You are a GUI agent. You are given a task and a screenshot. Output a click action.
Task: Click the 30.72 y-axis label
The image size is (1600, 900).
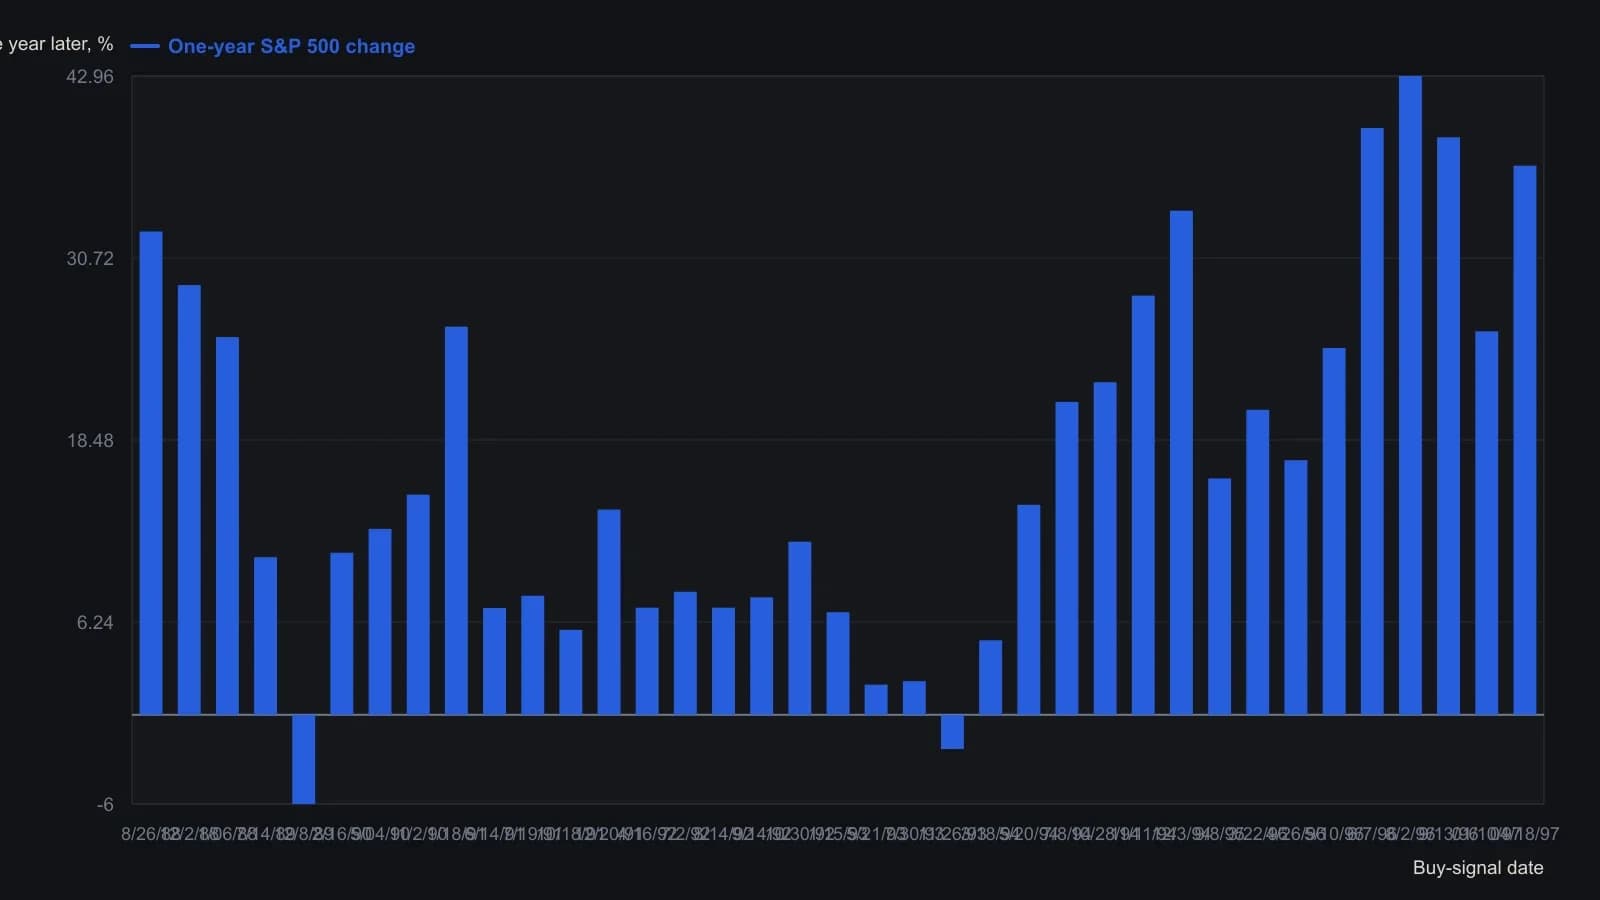(x=90, y=258)
